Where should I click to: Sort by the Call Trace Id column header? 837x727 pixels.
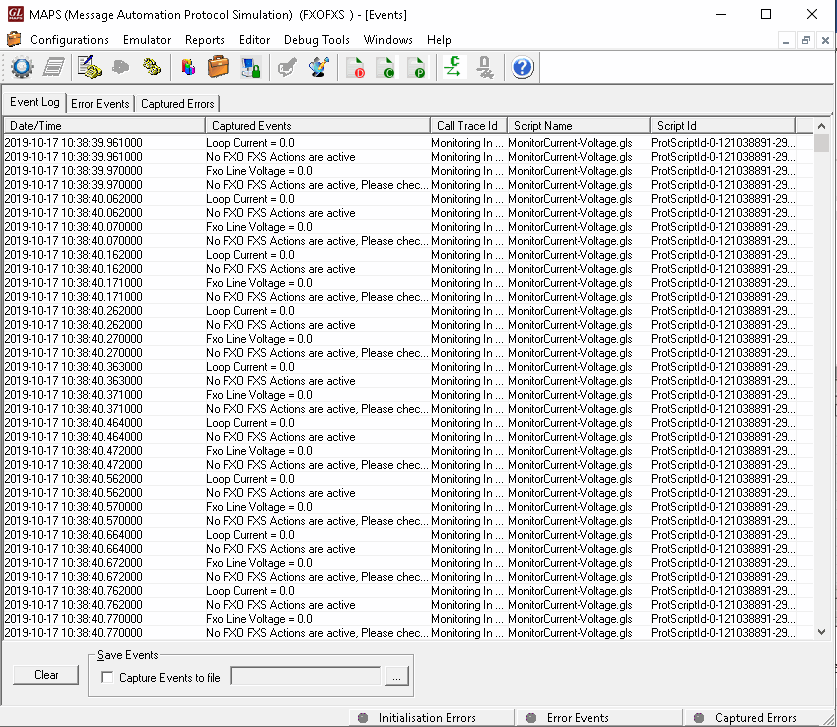(469, 125)
